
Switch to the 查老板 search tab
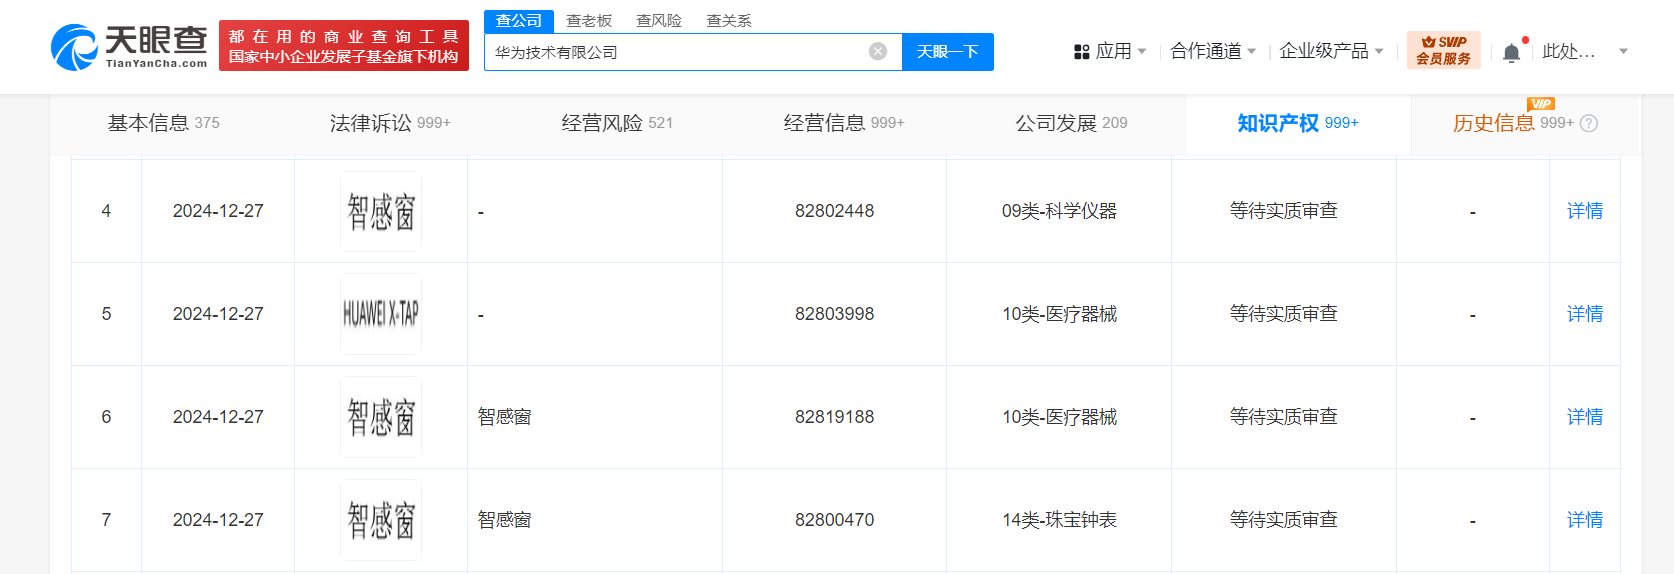(x=589, y=20)
